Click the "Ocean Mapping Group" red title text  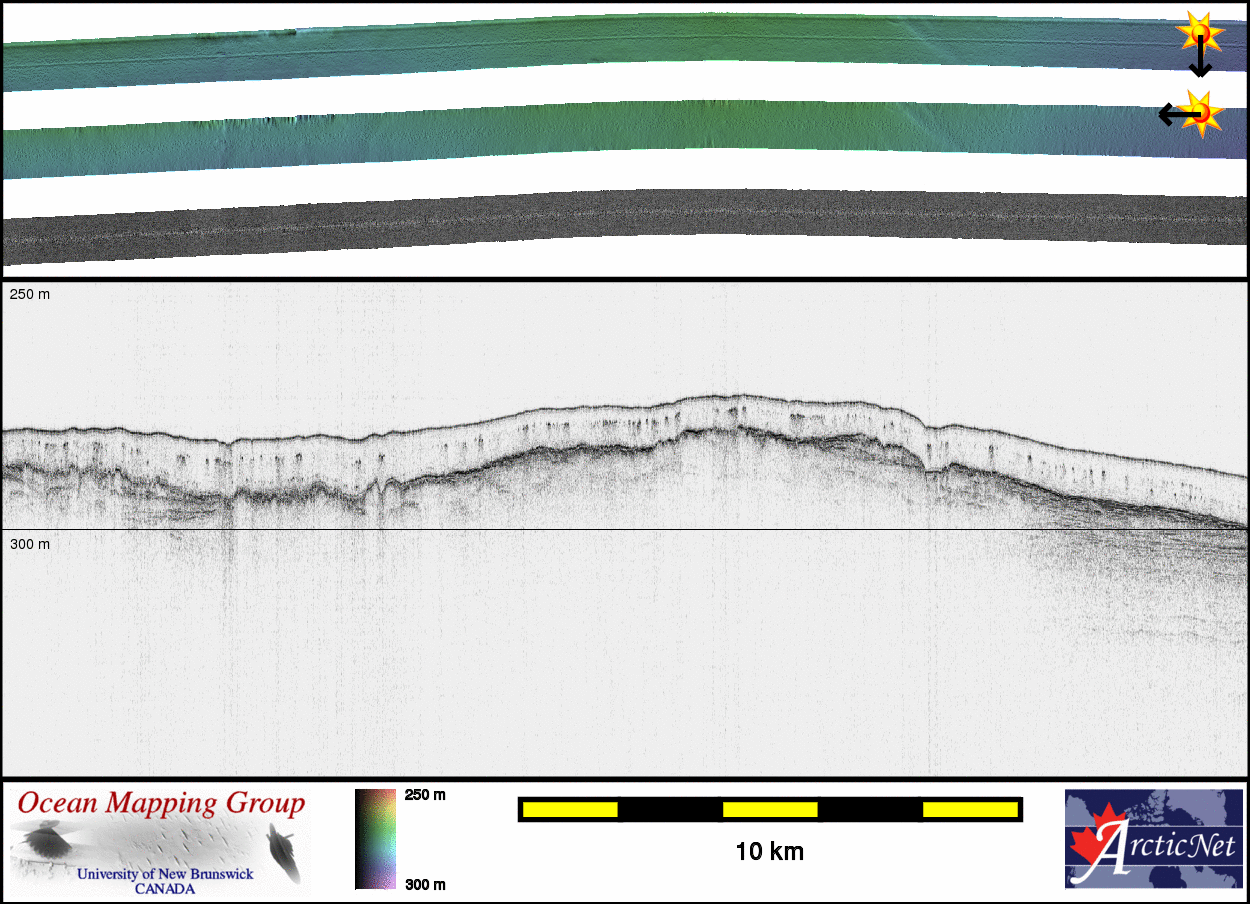click(161, 803)
